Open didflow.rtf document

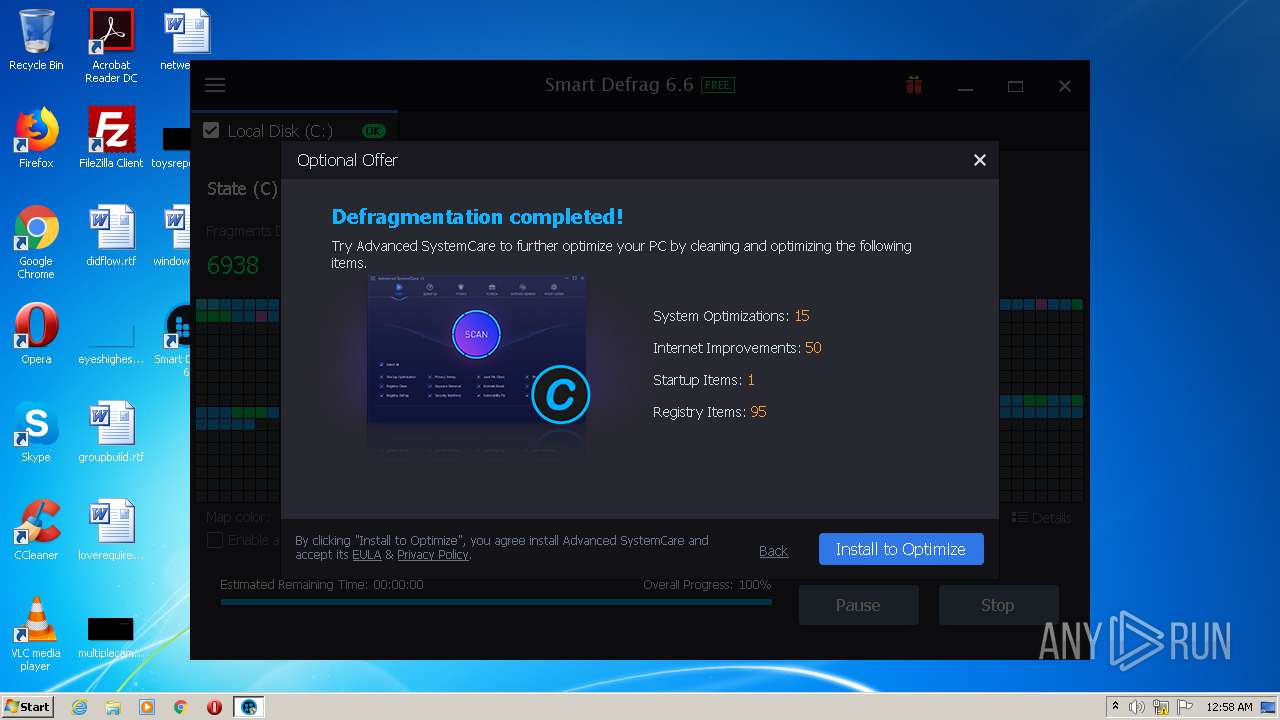pos(111,236)
